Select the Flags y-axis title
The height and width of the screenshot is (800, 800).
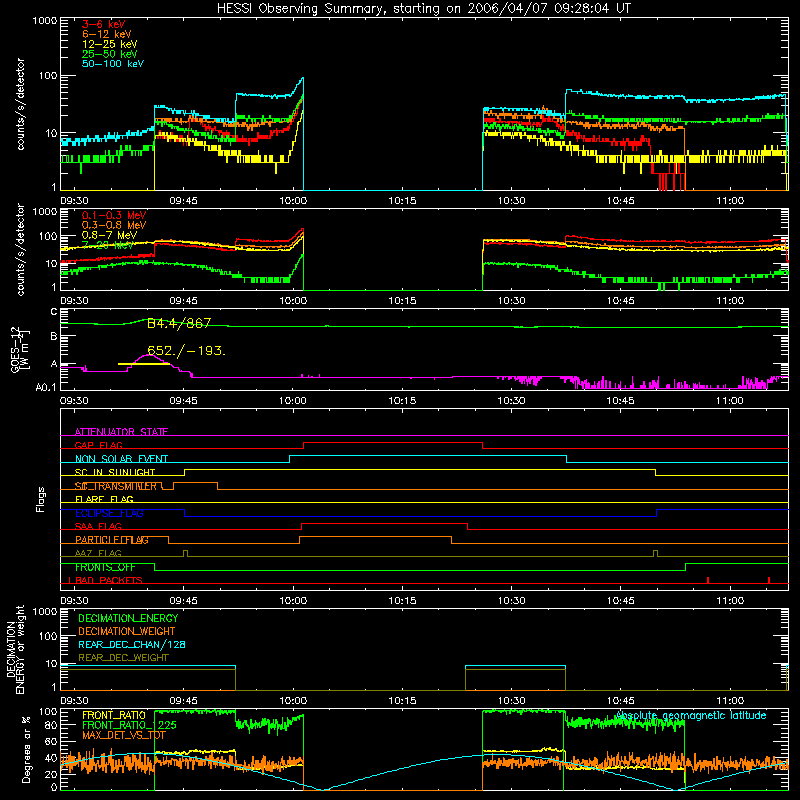coord(41,499)
